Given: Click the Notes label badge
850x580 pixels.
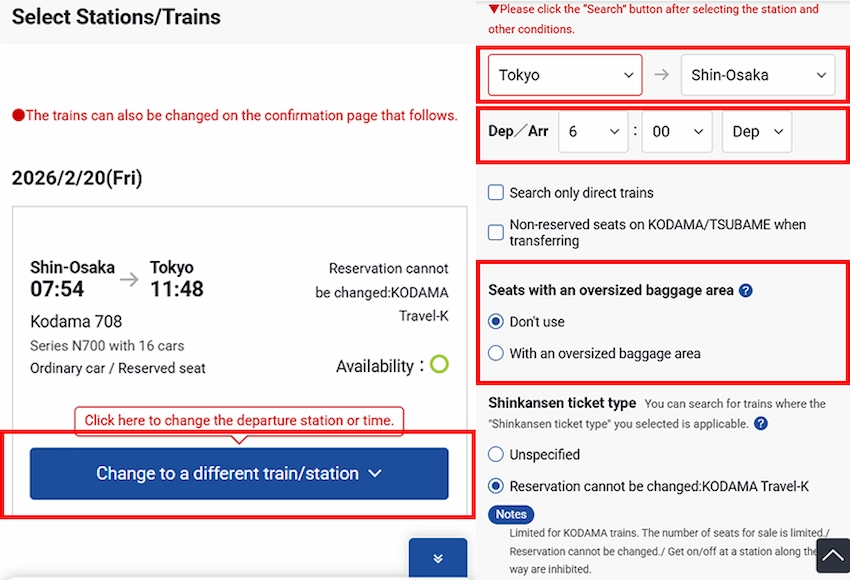Looking at the screenshot, I should pos(511,514).
